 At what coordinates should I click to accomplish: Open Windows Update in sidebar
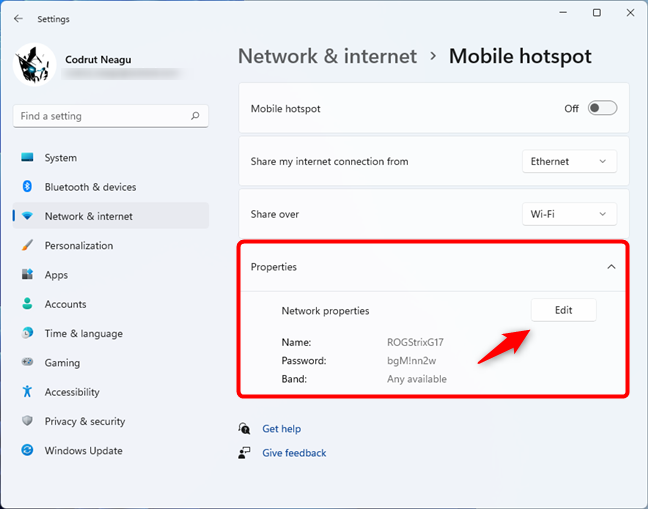tap(110, 450)
